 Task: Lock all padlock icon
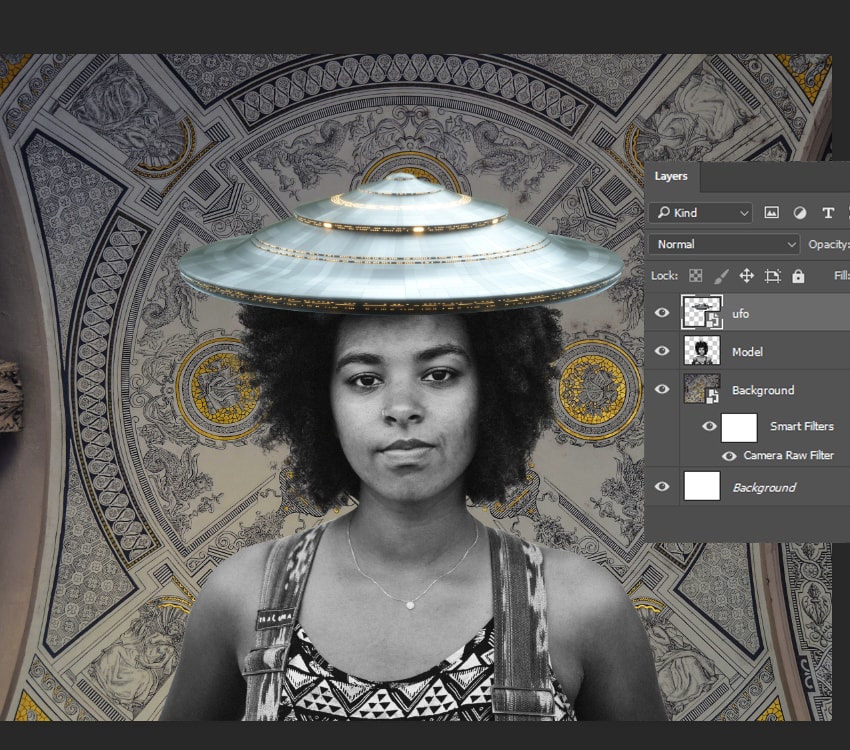(x=798, y=276)
